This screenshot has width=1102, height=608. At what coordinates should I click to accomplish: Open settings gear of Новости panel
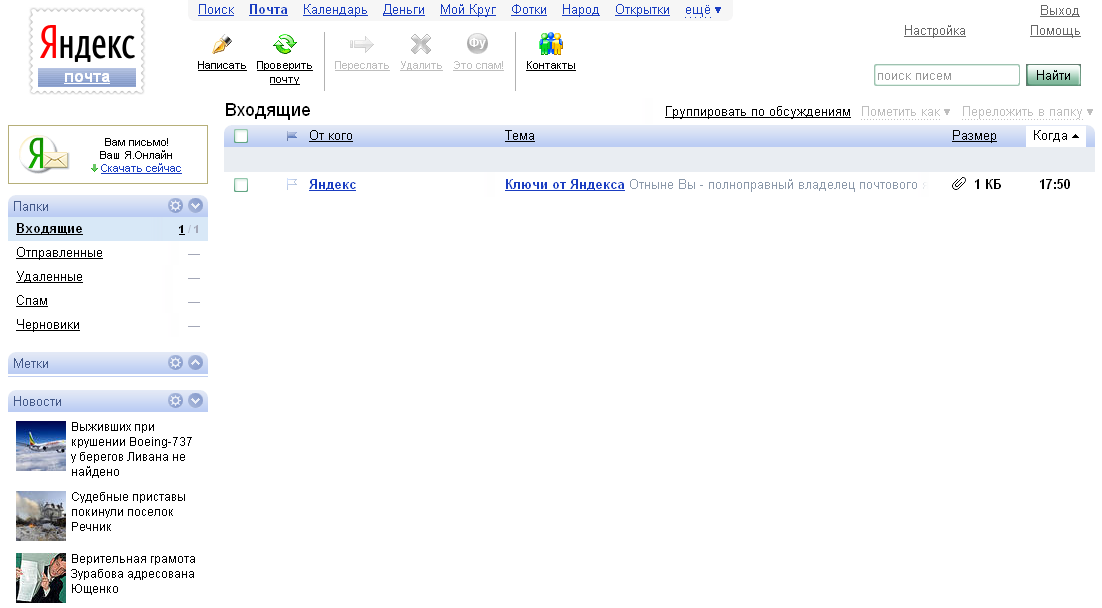coord(175,401)
